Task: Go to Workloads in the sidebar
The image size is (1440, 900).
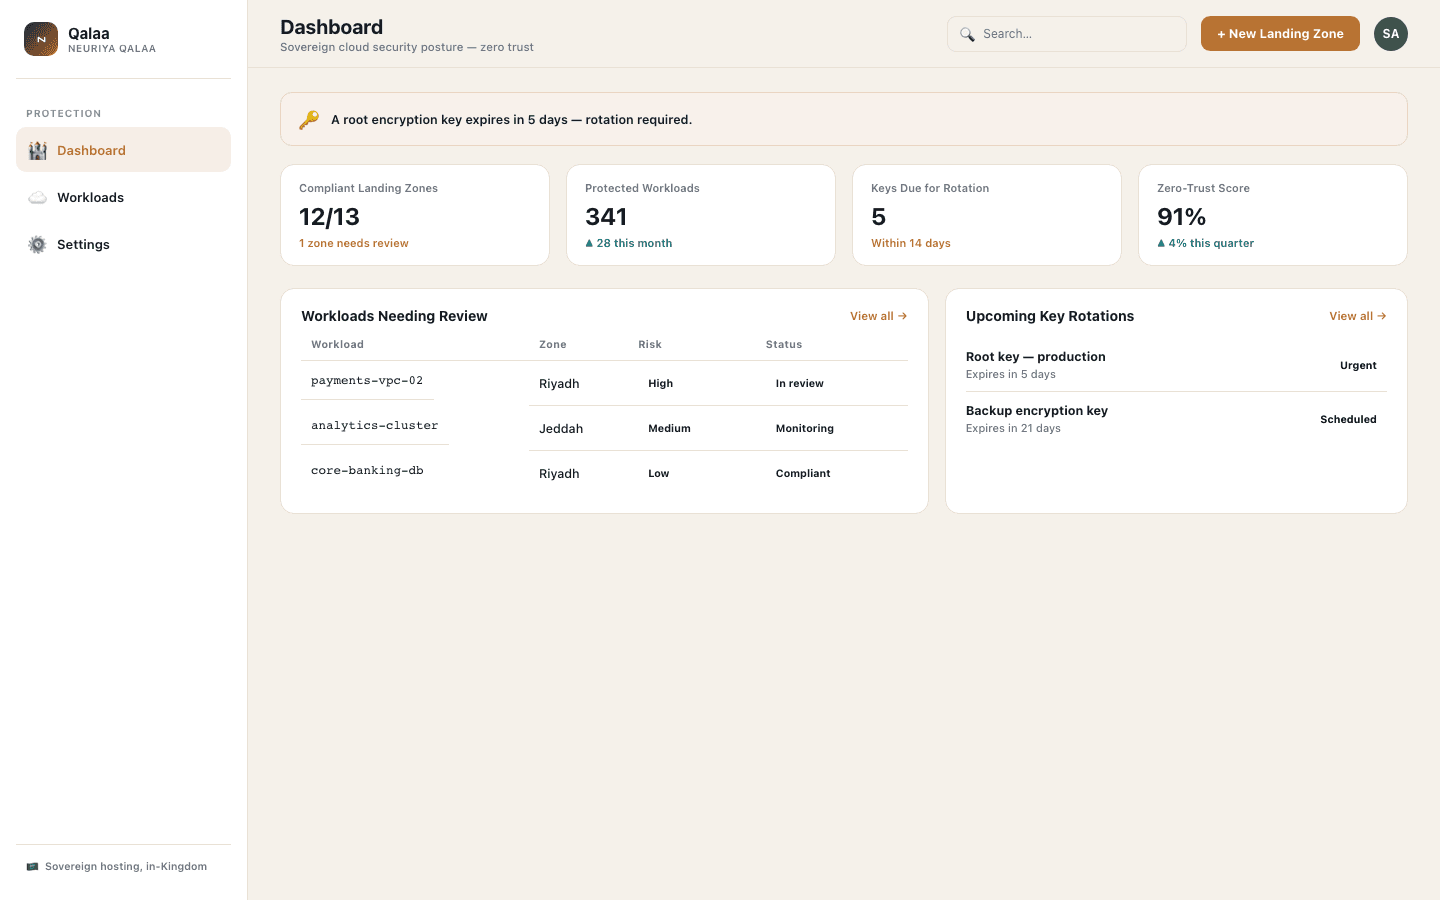Action: [x=123, y=197]
